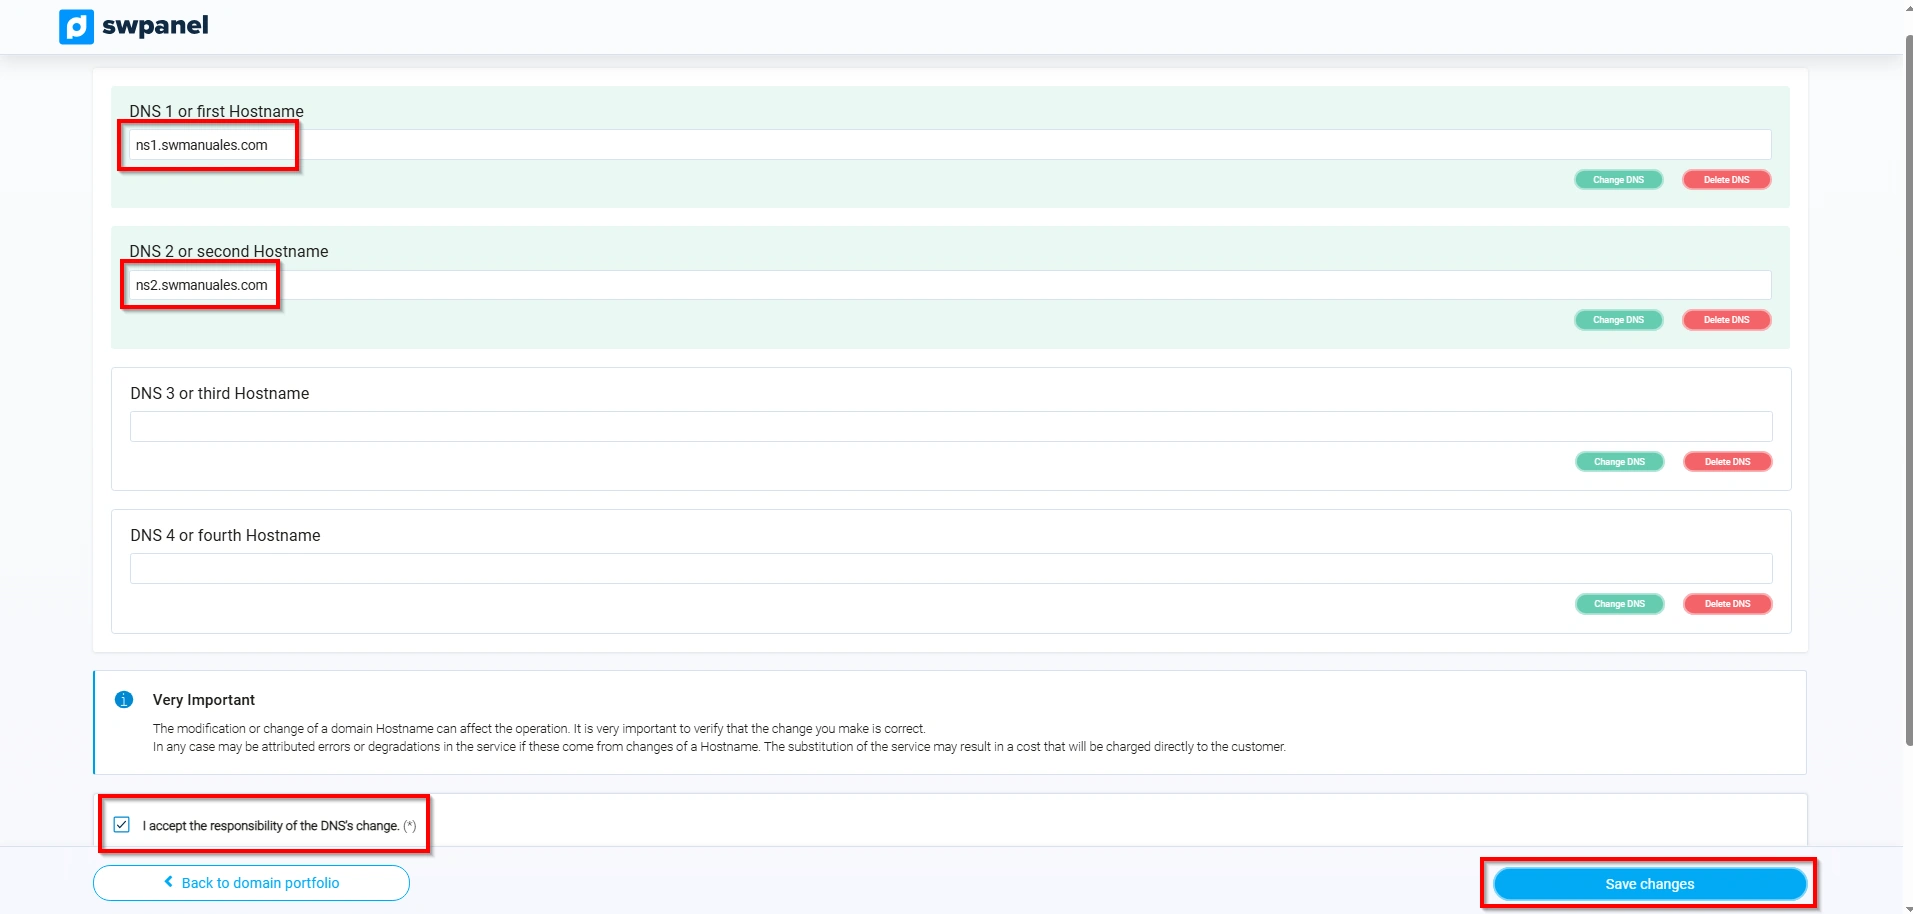
Task: Click the 'DNS 2 or second Hostname' label
Action: point(229,251)
